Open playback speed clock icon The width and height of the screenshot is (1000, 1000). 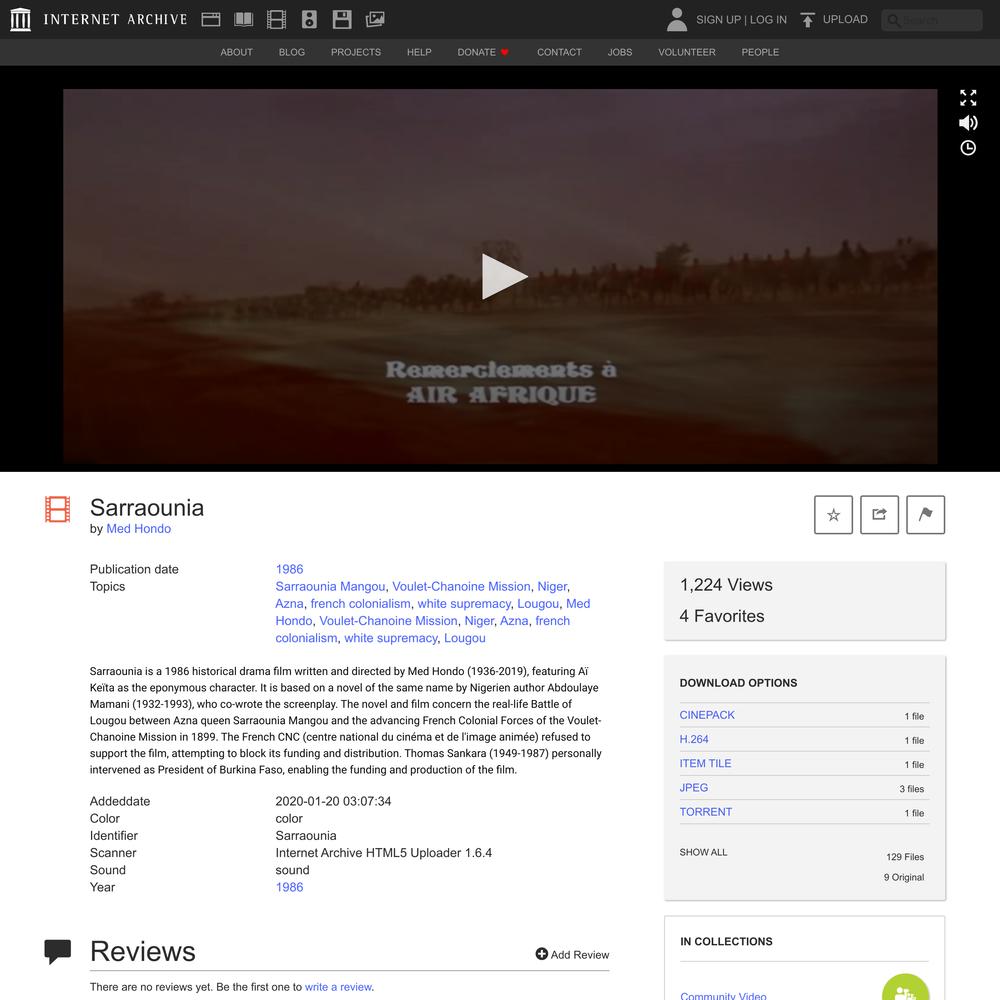coord(968,148)
